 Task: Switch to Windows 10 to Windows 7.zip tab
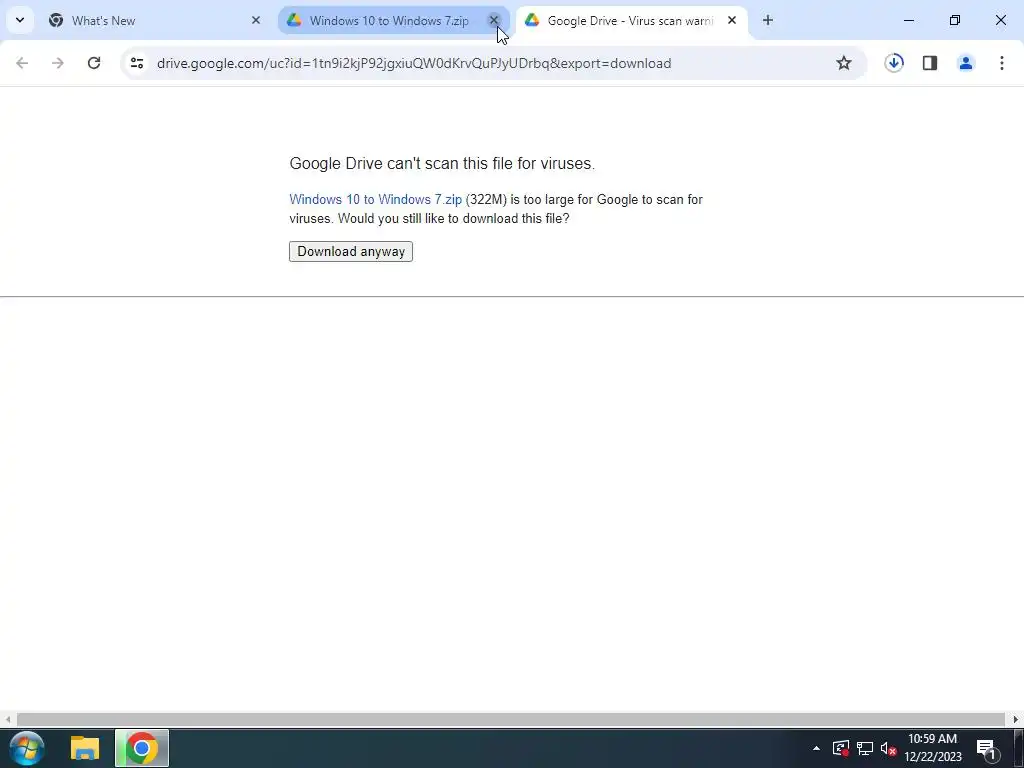[394, 20]
